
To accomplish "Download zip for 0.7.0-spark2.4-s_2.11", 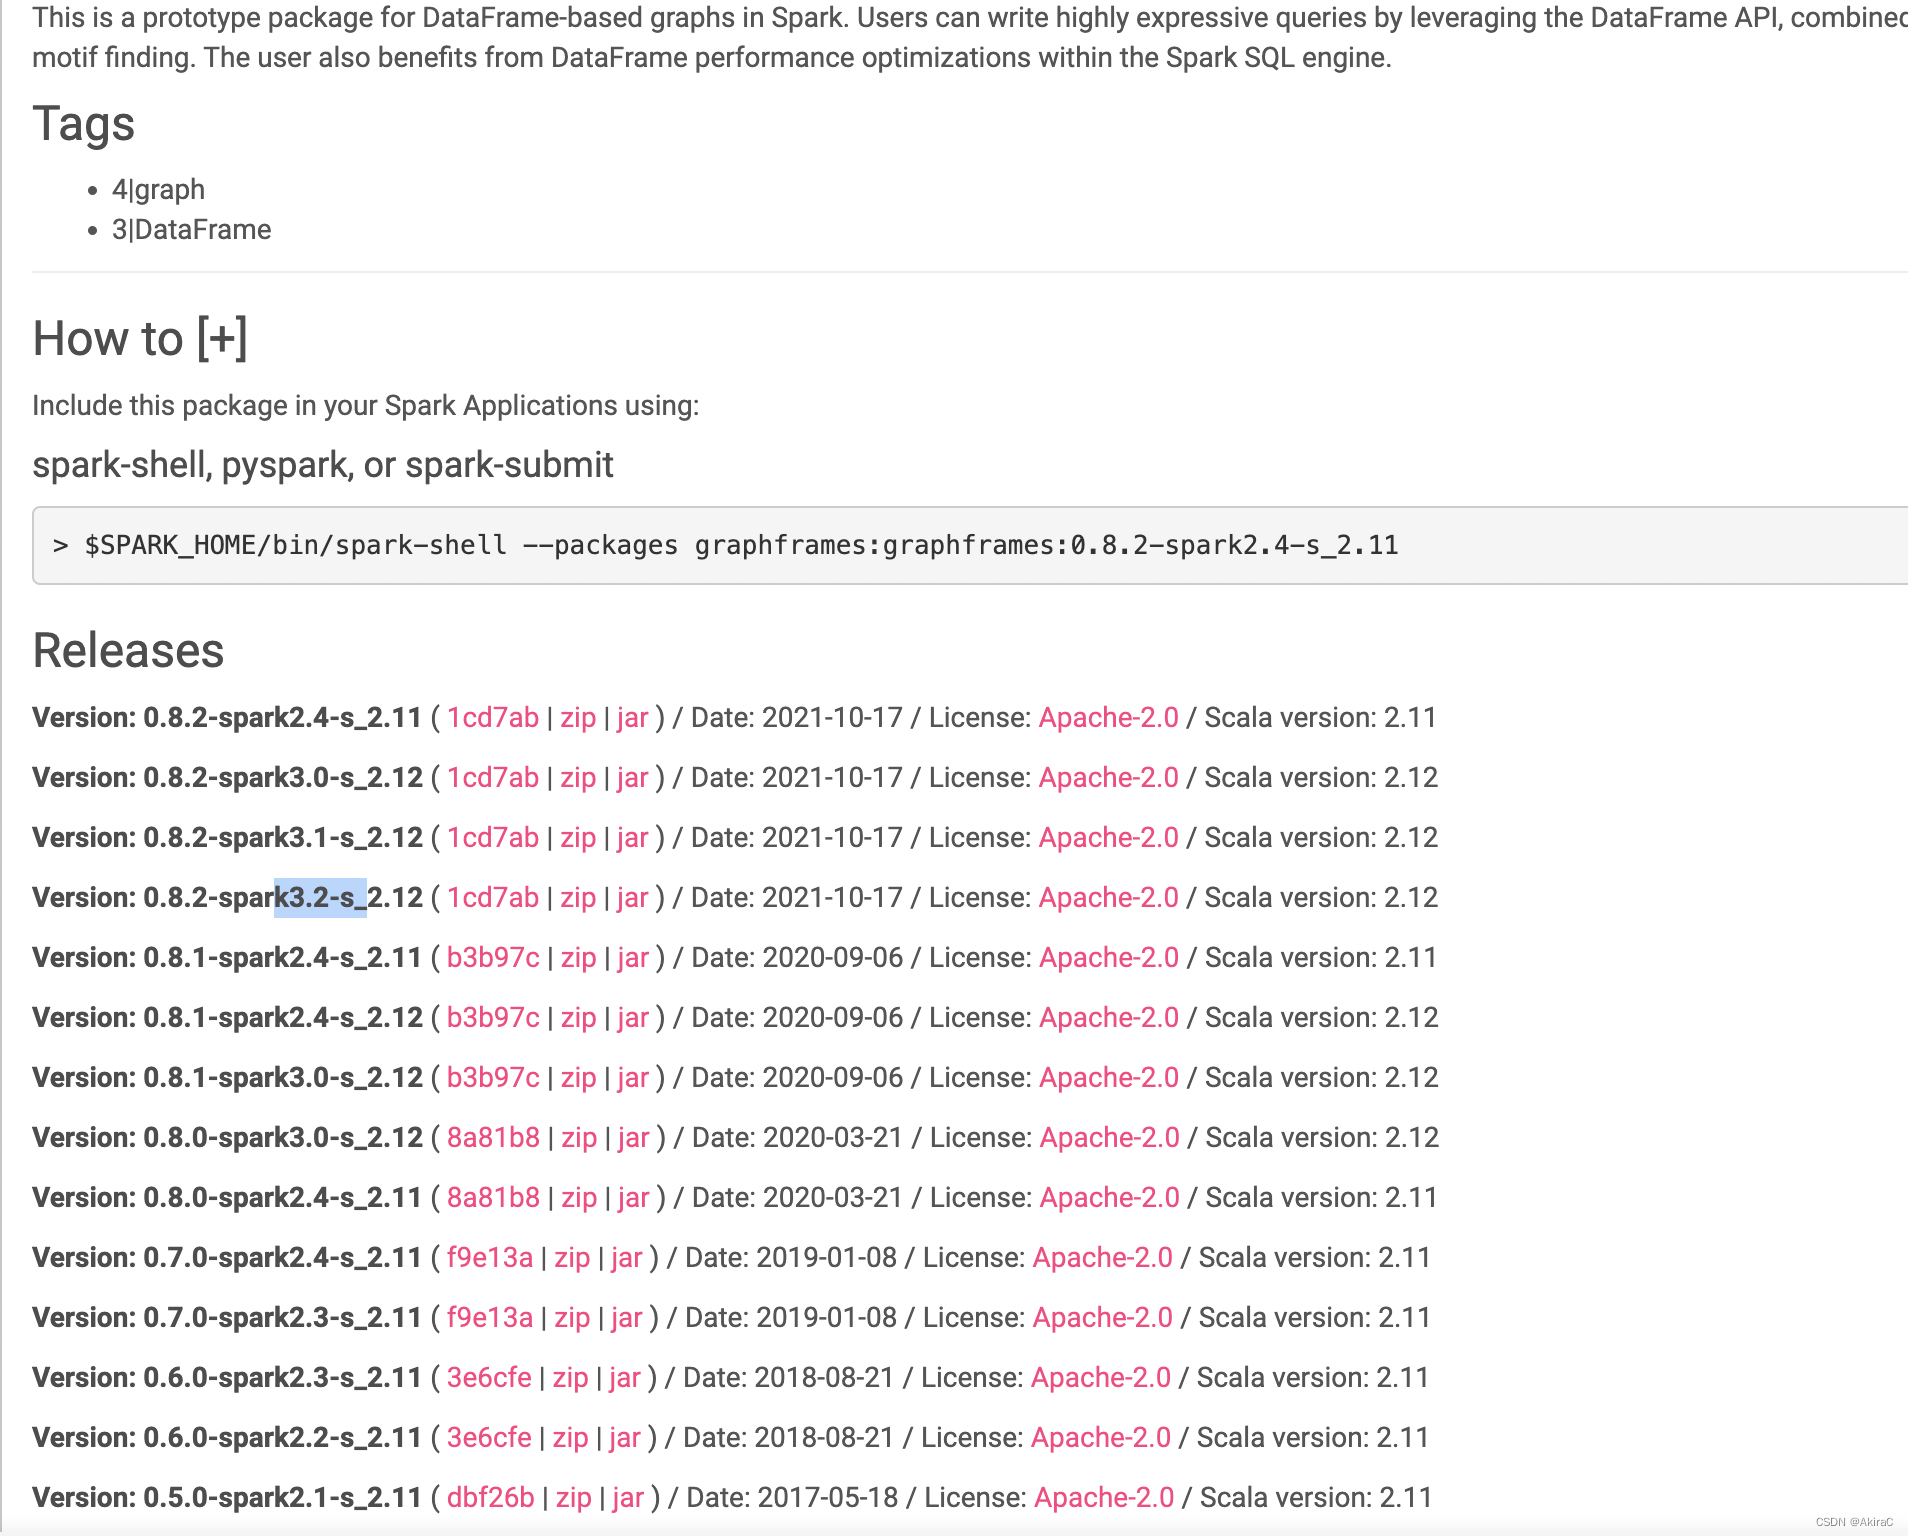I will 573,1258.
